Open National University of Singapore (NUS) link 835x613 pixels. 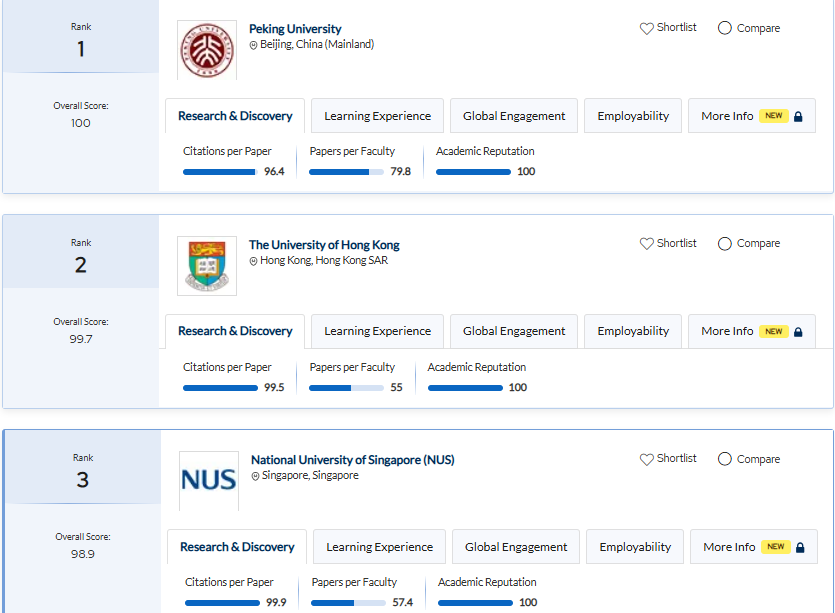[352, 460]
